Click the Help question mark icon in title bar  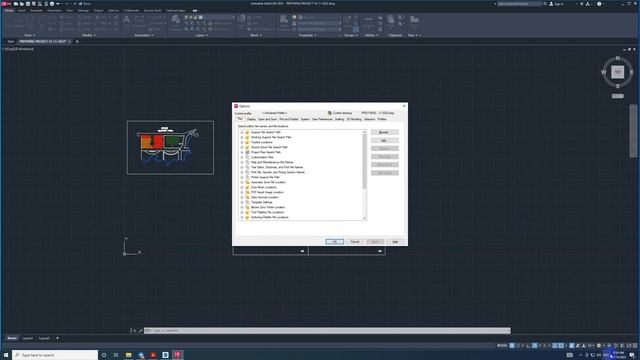[x=599, y=4]
